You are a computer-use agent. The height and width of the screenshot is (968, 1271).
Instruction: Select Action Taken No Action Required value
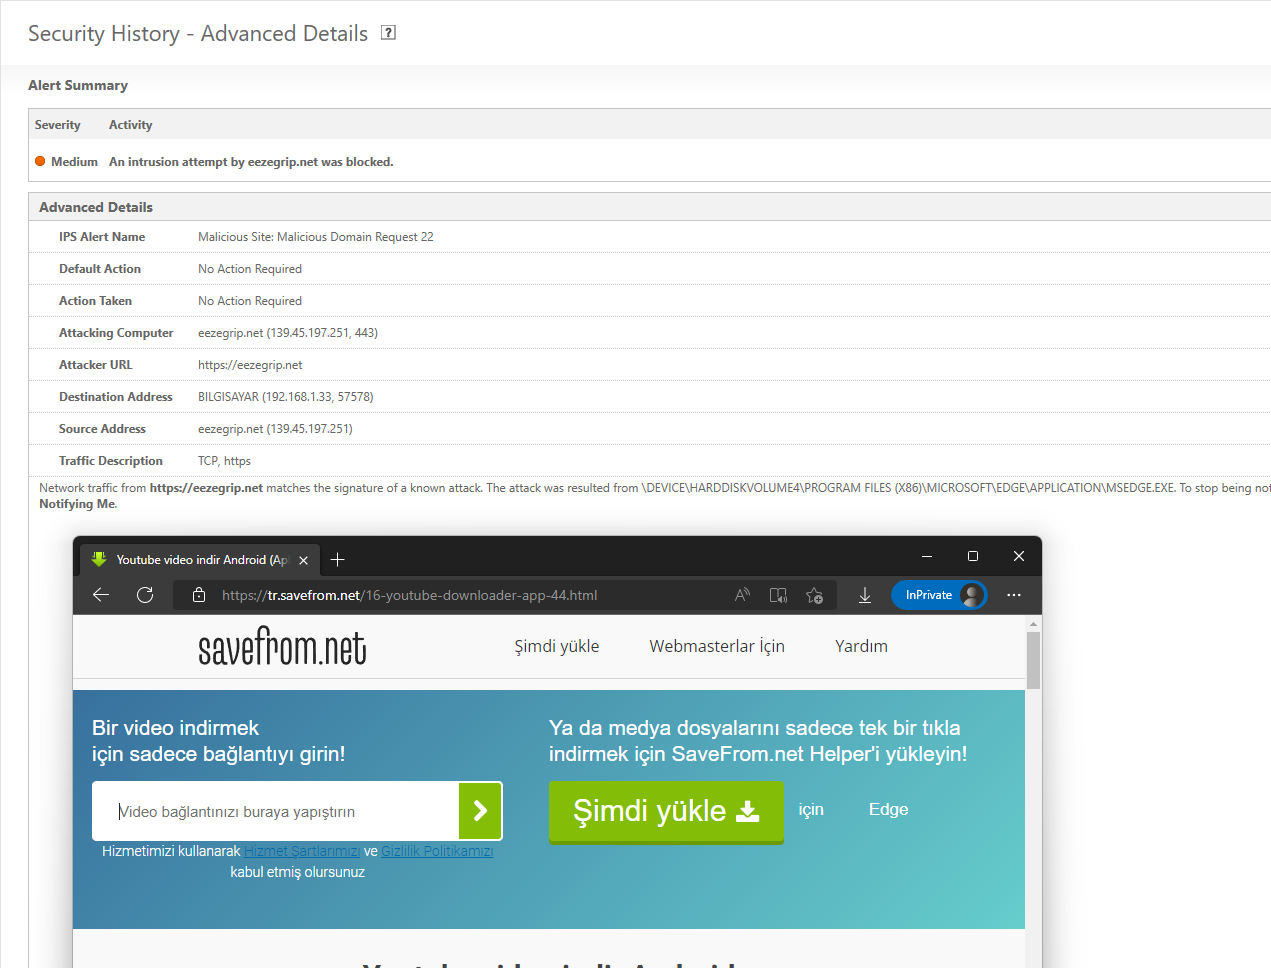coord(250,301)
